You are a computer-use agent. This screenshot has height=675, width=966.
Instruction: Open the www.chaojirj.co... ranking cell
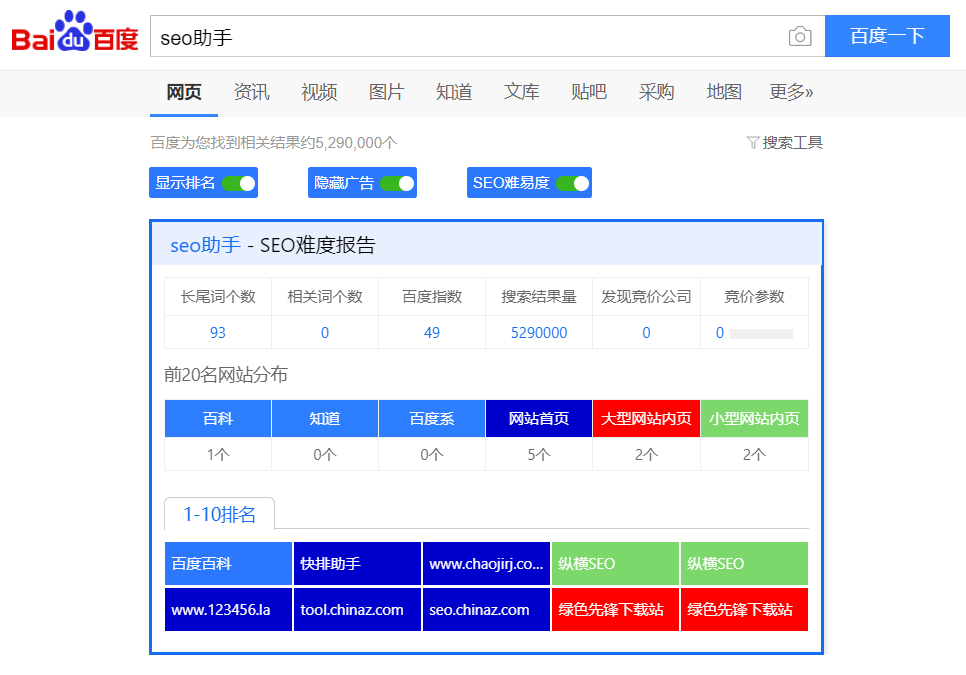click(x=486, y=564)
